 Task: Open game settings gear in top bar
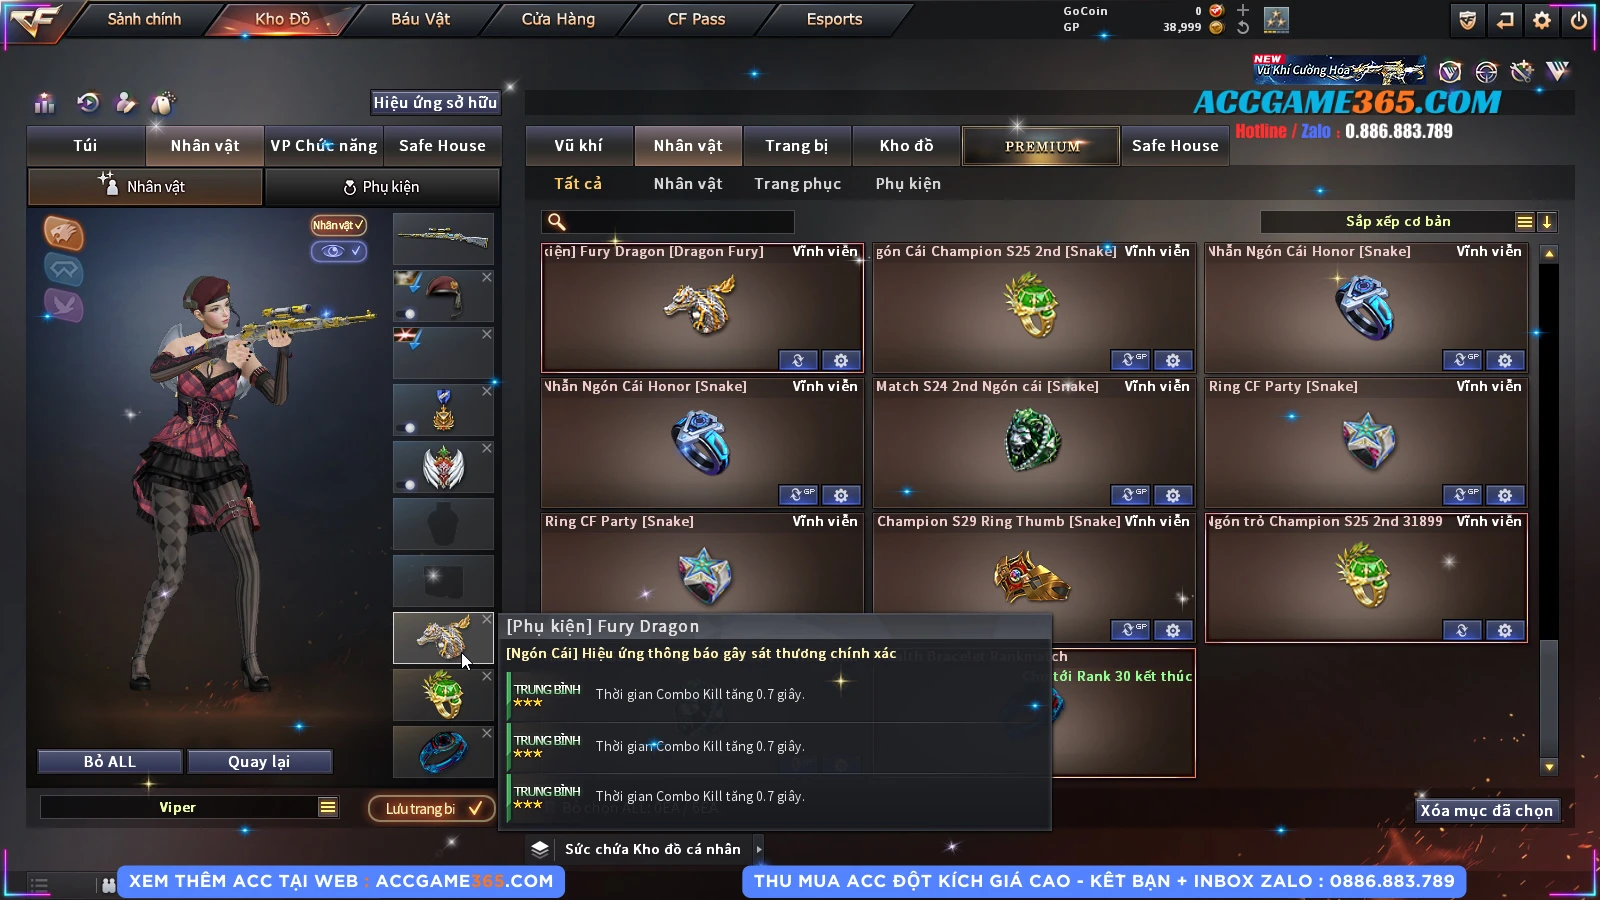click(1542, 20)
